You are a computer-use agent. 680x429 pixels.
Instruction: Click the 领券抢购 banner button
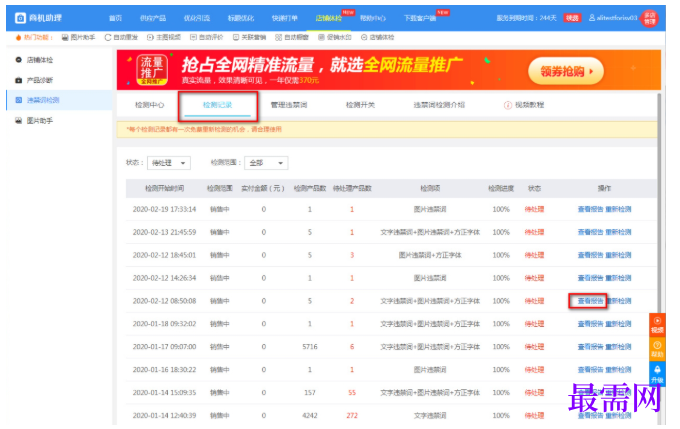[x=566, y=71]
